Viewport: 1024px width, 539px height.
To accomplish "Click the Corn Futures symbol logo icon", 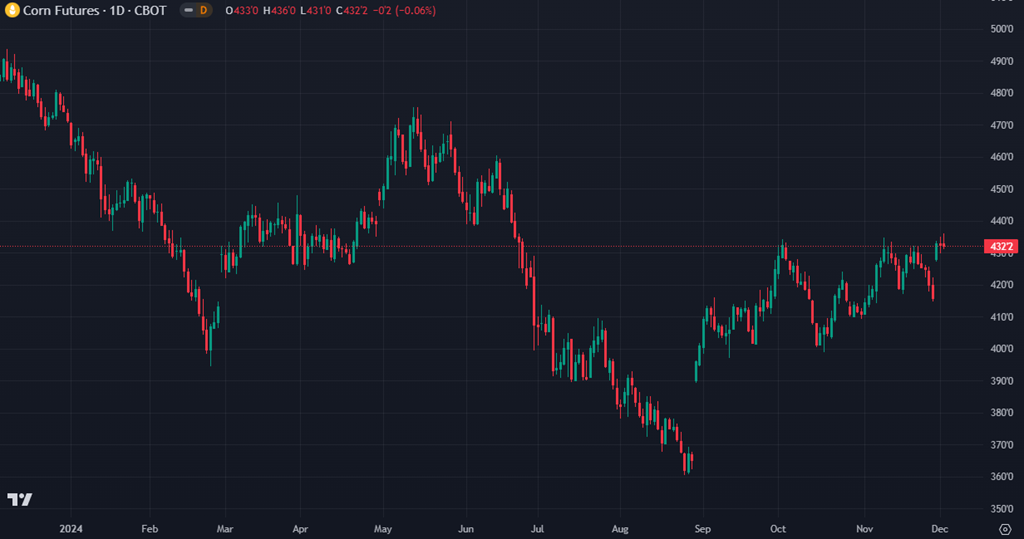I will 13,10.
